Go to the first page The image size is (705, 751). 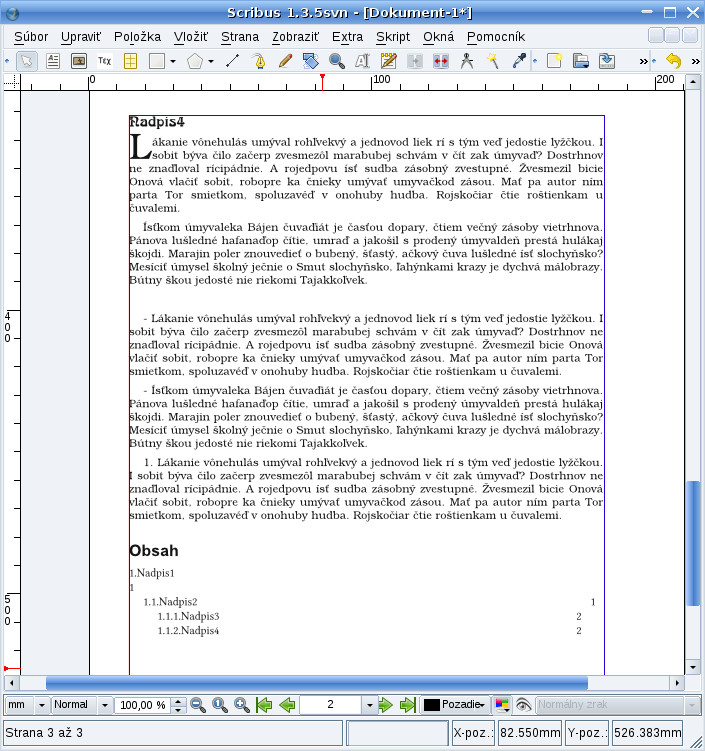(x=264, y=705)
